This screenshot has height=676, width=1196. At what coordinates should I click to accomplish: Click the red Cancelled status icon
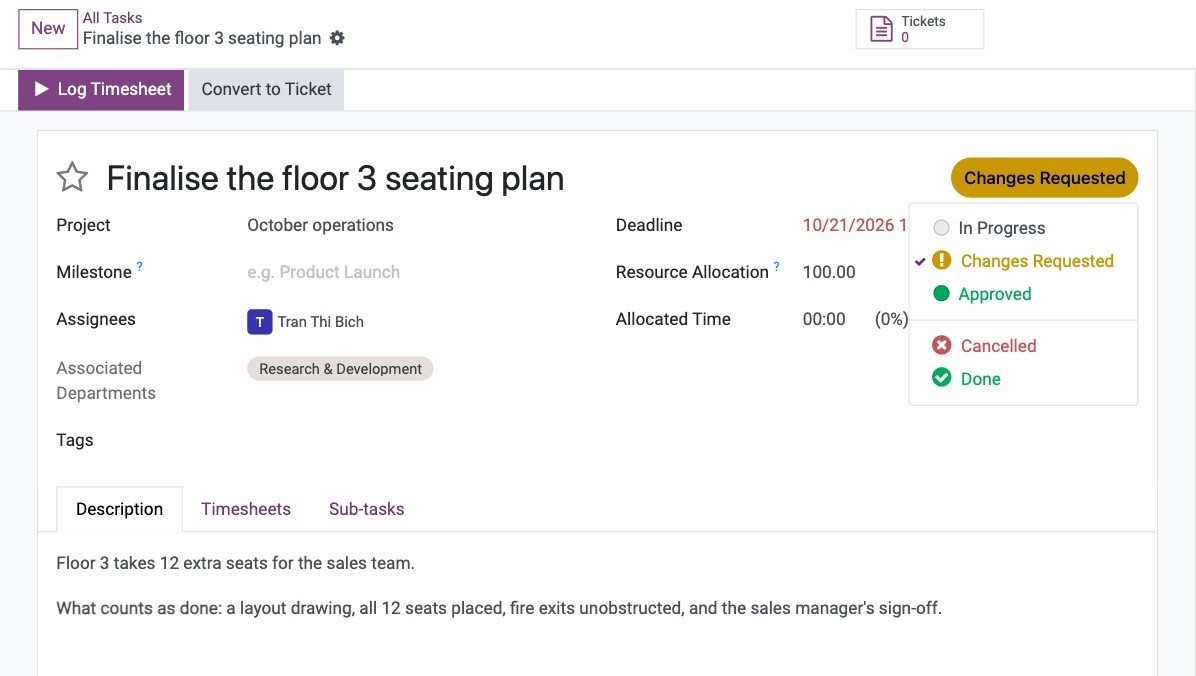click(x=941, y=346)
